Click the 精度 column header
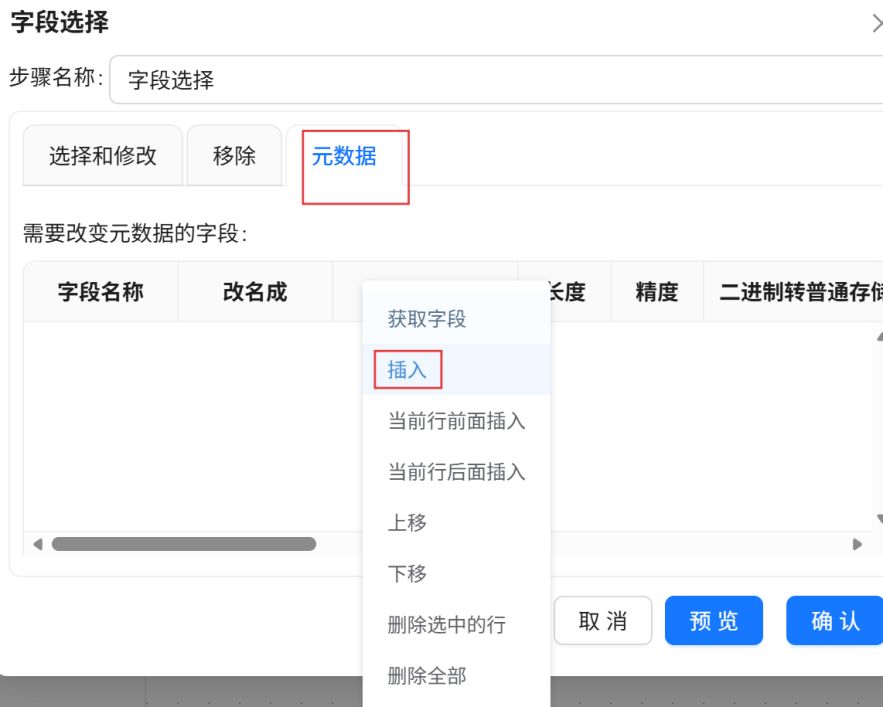 click(x=657, y=292)
